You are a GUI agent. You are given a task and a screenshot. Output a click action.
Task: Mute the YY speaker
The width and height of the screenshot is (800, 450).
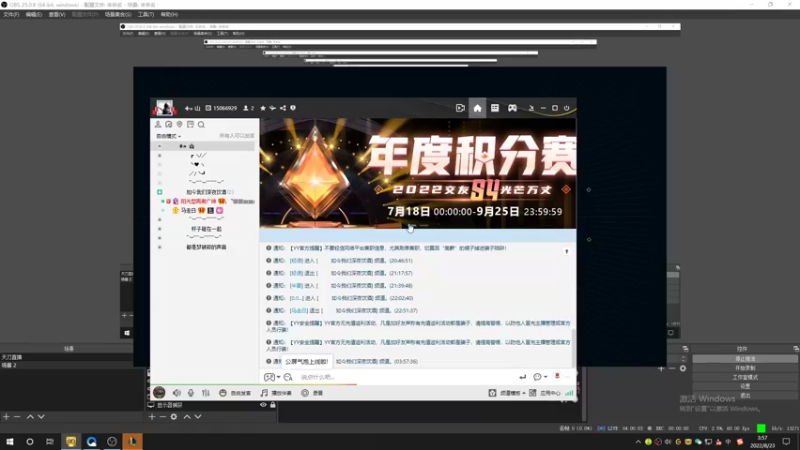tap(177, 393)
